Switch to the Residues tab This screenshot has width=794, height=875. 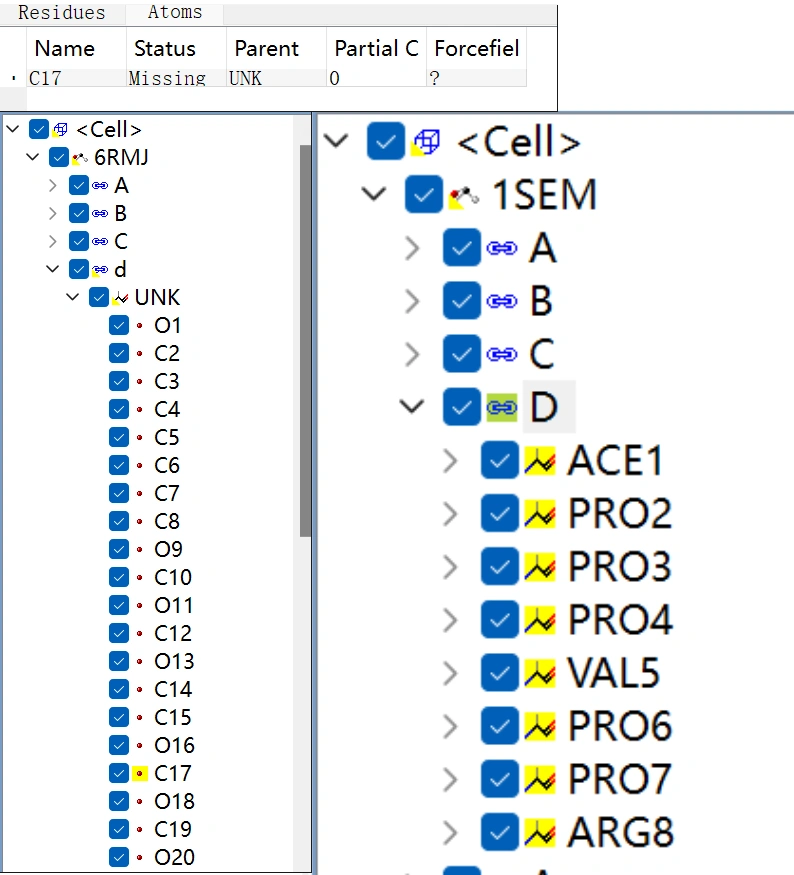point(62,13)
